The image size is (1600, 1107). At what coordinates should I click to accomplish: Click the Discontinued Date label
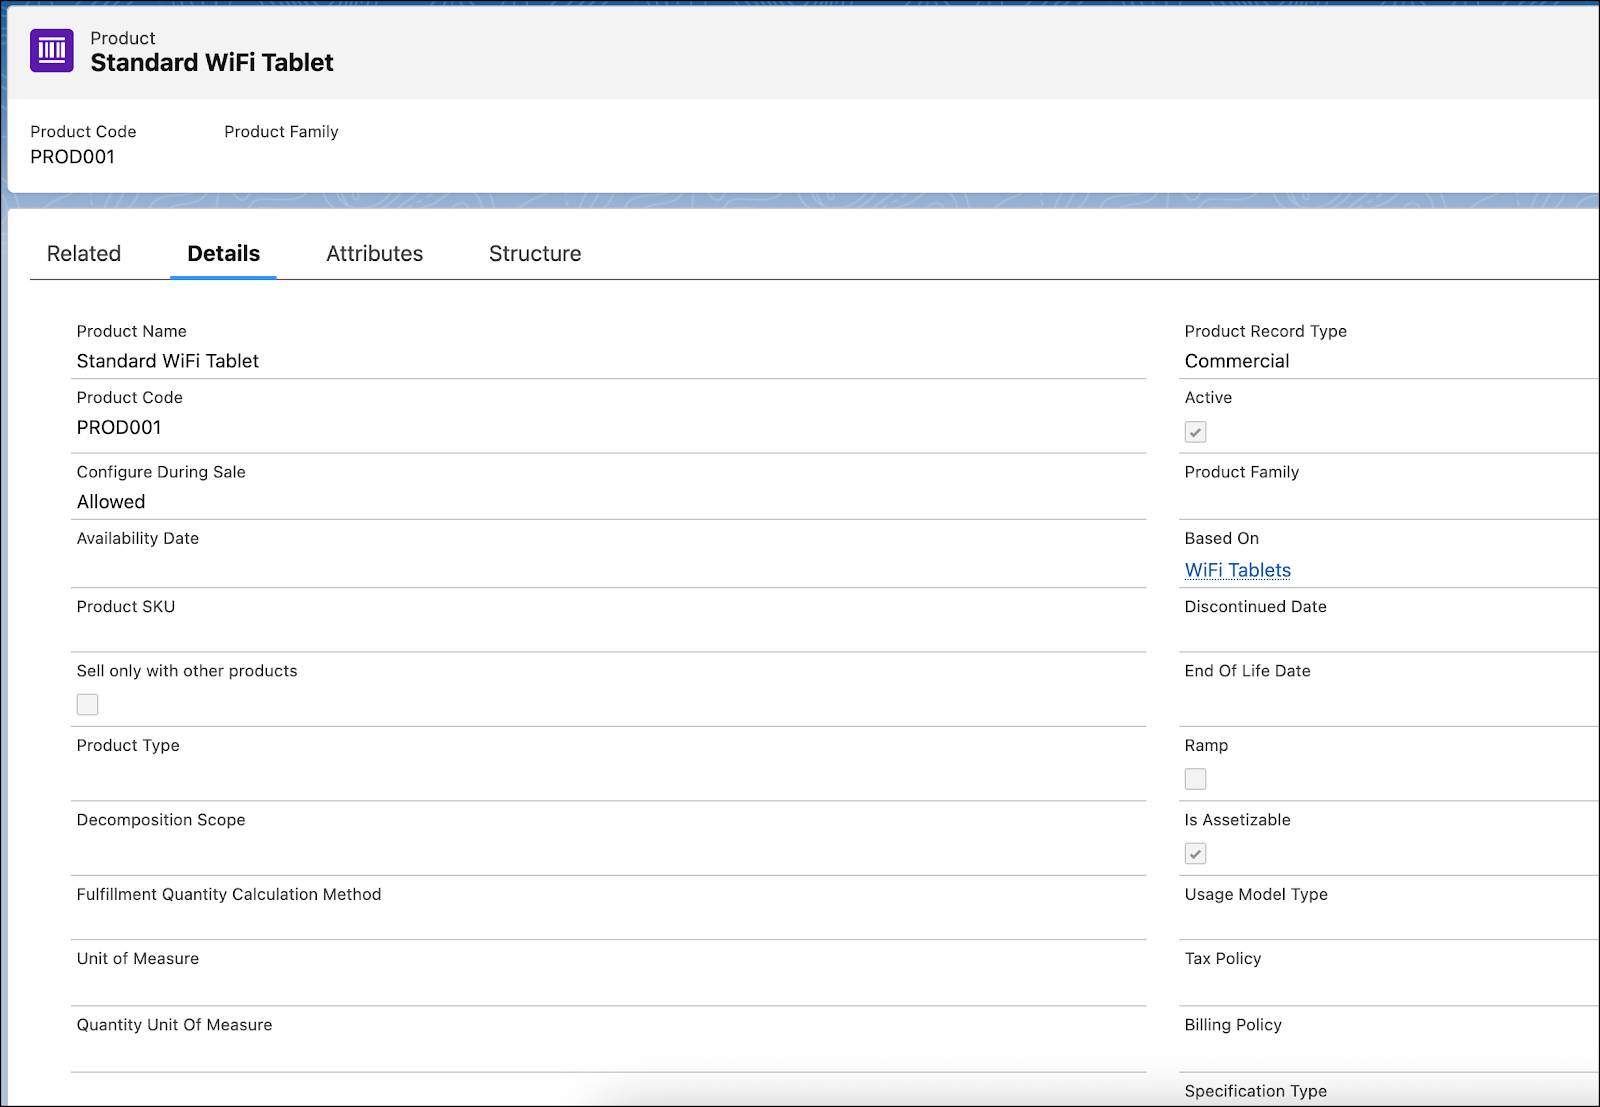pyautogui.click(x=1256, y=607)
